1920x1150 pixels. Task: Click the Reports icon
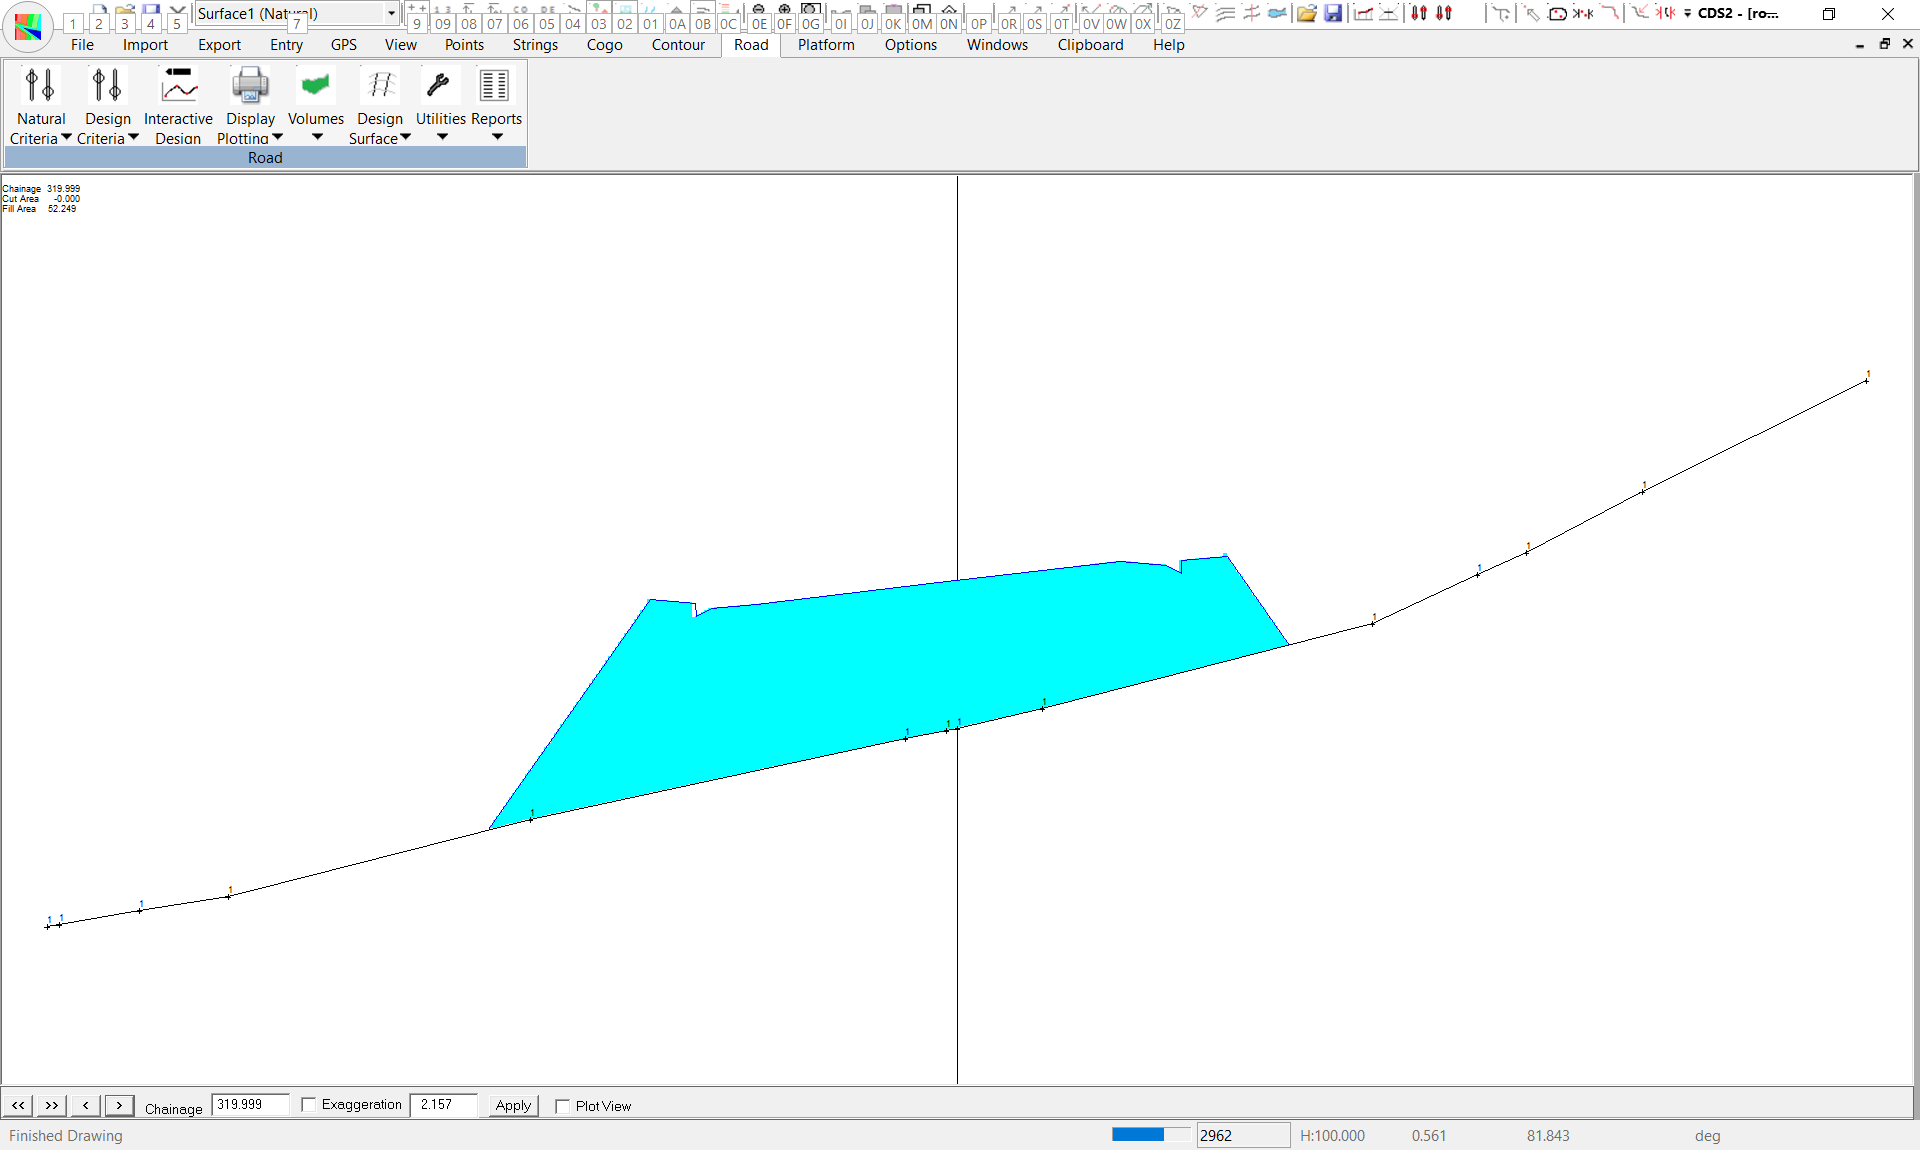click(x=494, y=88)
